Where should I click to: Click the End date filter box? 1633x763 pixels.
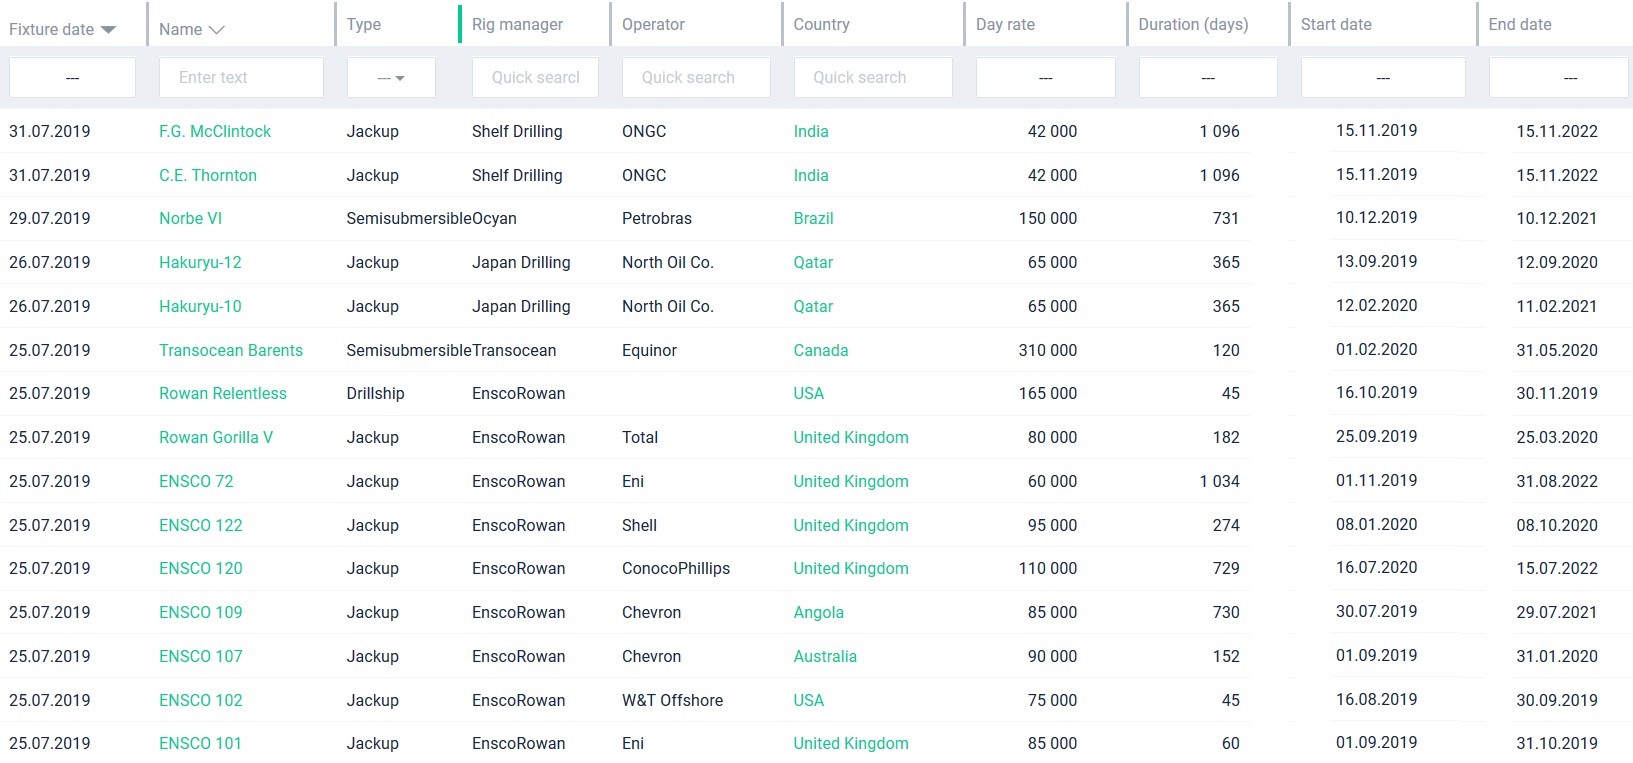tap(1558, 78)
